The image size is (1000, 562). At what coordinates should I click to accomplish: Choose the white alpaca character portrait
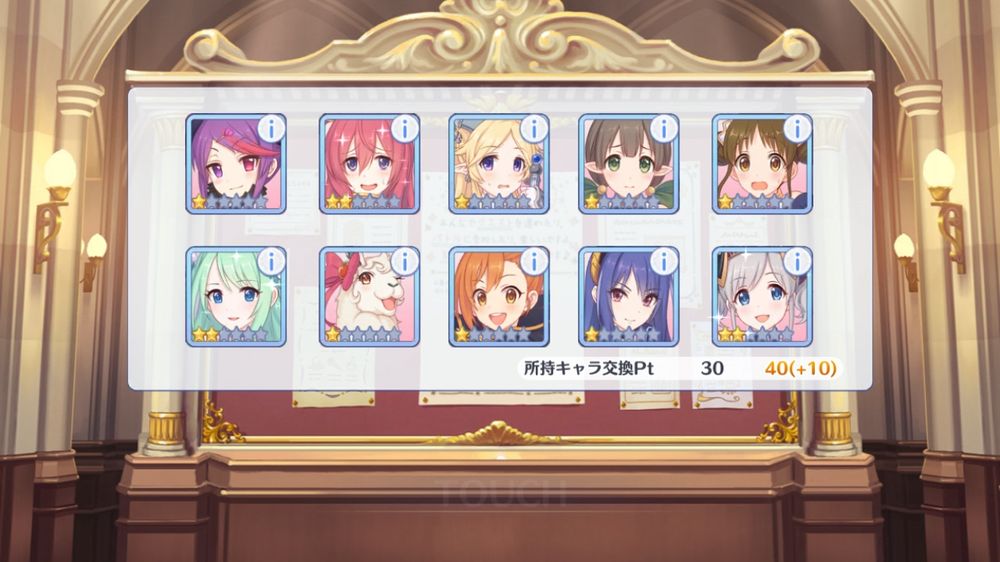(x=369, y=297)
